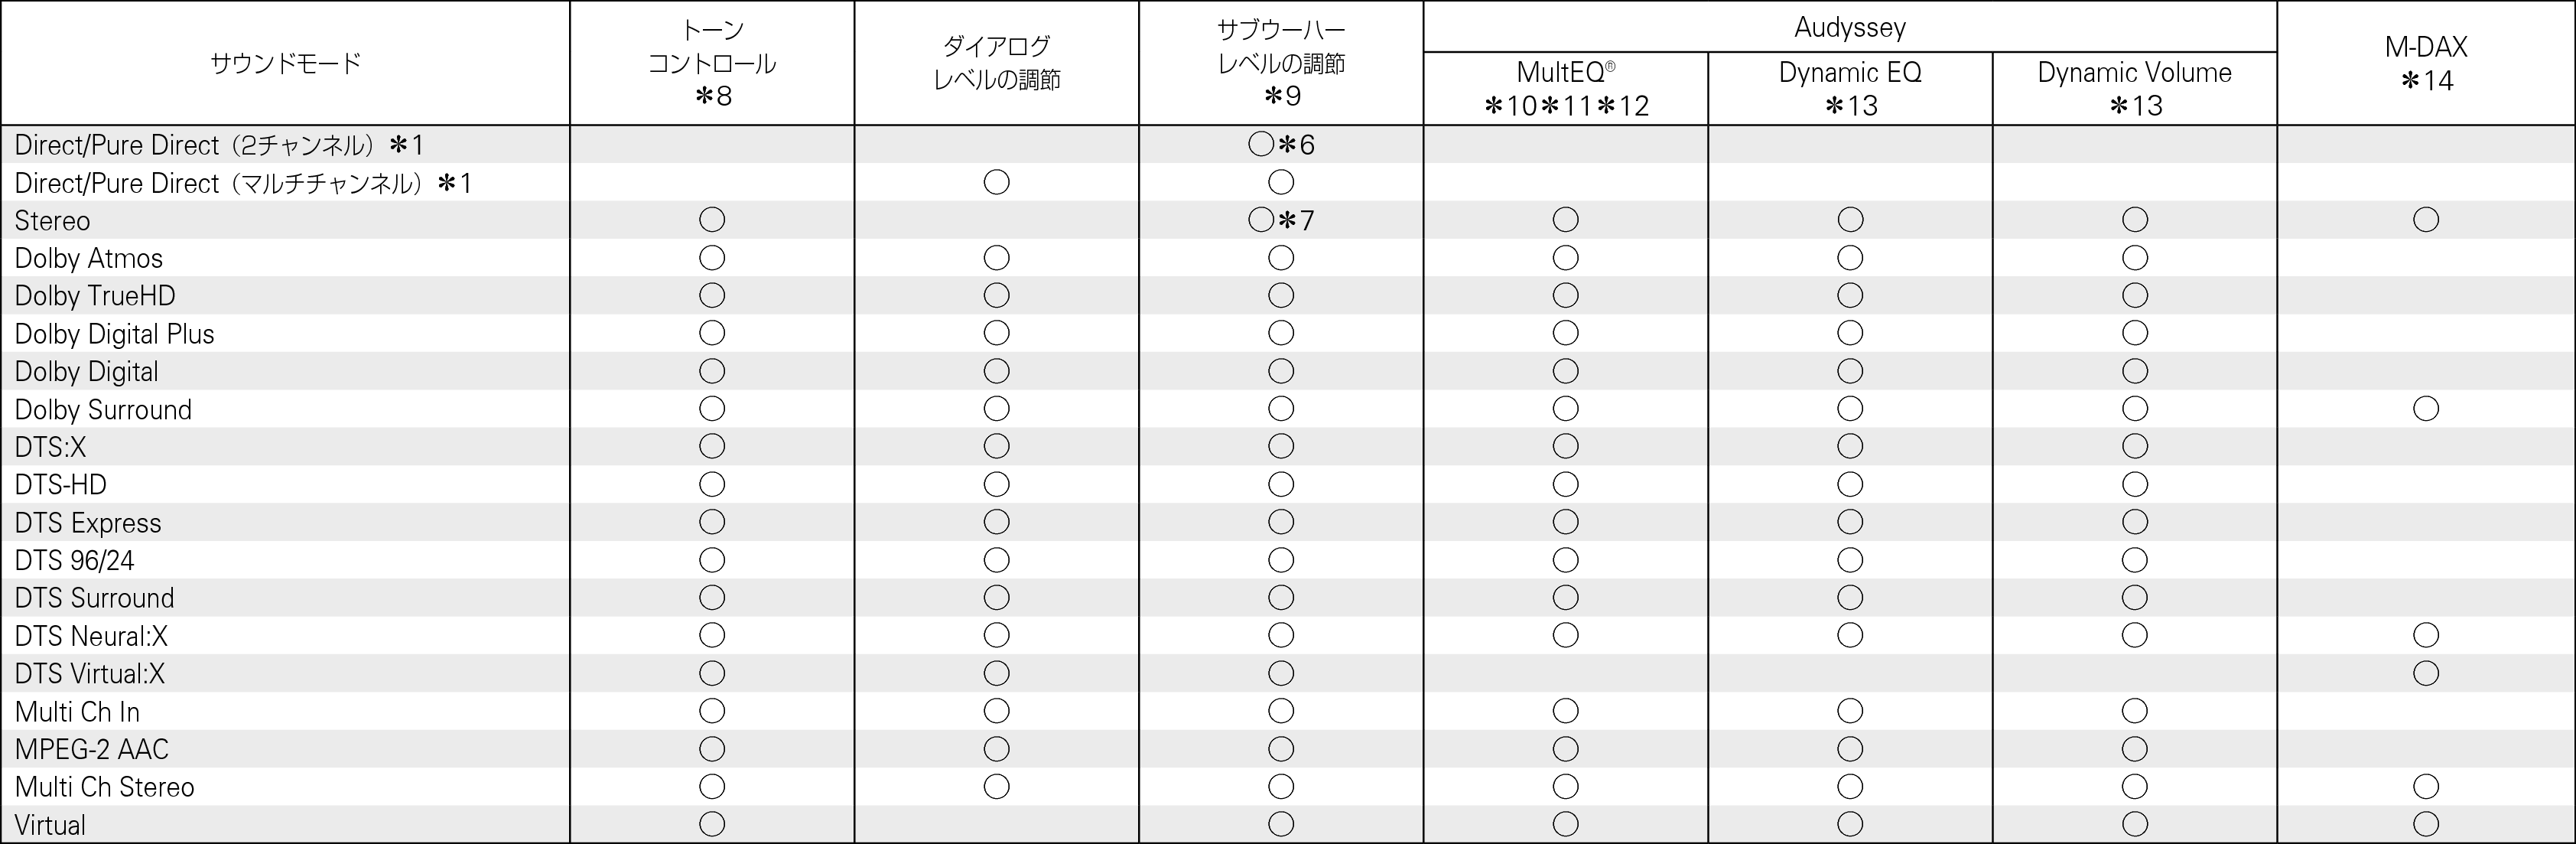Click the DTS:X Dynamic EQ circle
Viewport: 2576px width, 844px height.
click(1850, 446)
